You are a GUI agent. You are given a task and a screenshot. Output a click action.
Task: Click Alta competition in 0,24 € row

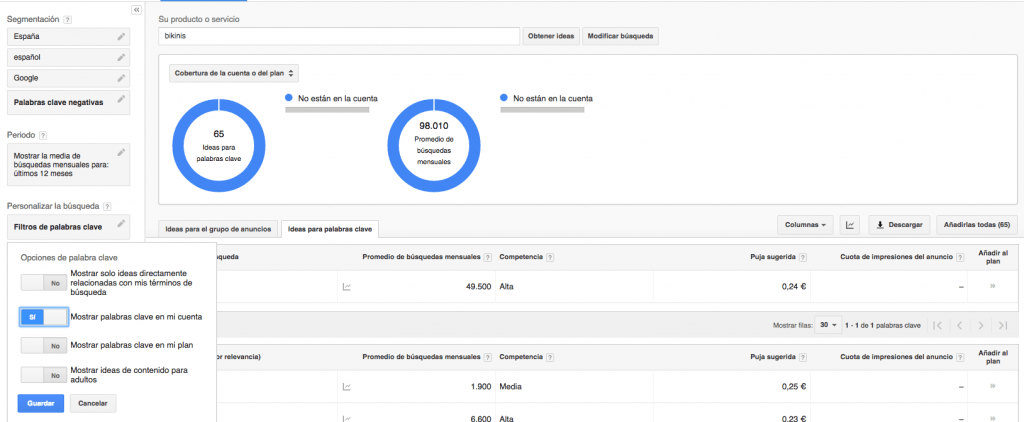click(x=507, y=286)
